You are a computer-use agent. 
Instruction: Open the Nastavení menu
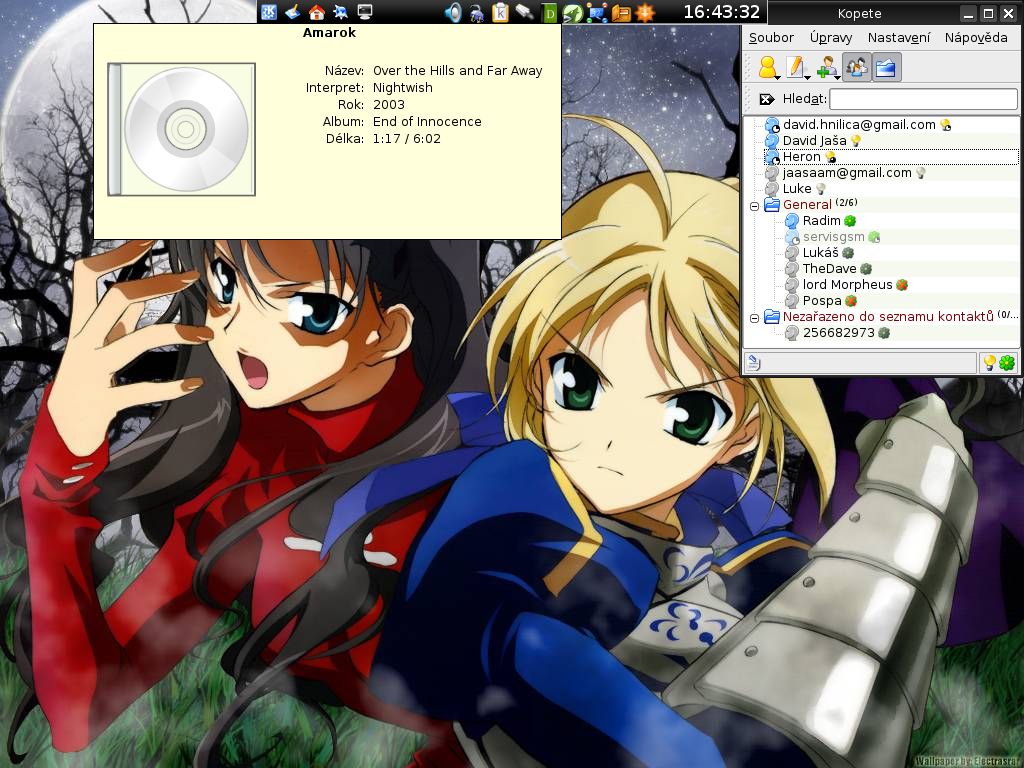pos(899,38)
